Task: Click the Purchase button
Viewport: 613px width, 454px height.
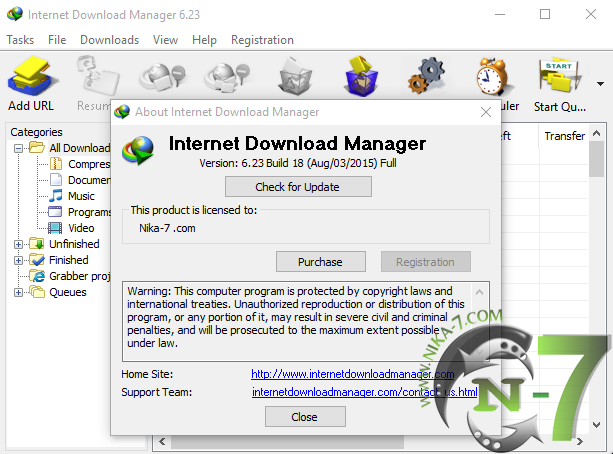Action: [321, 262]
